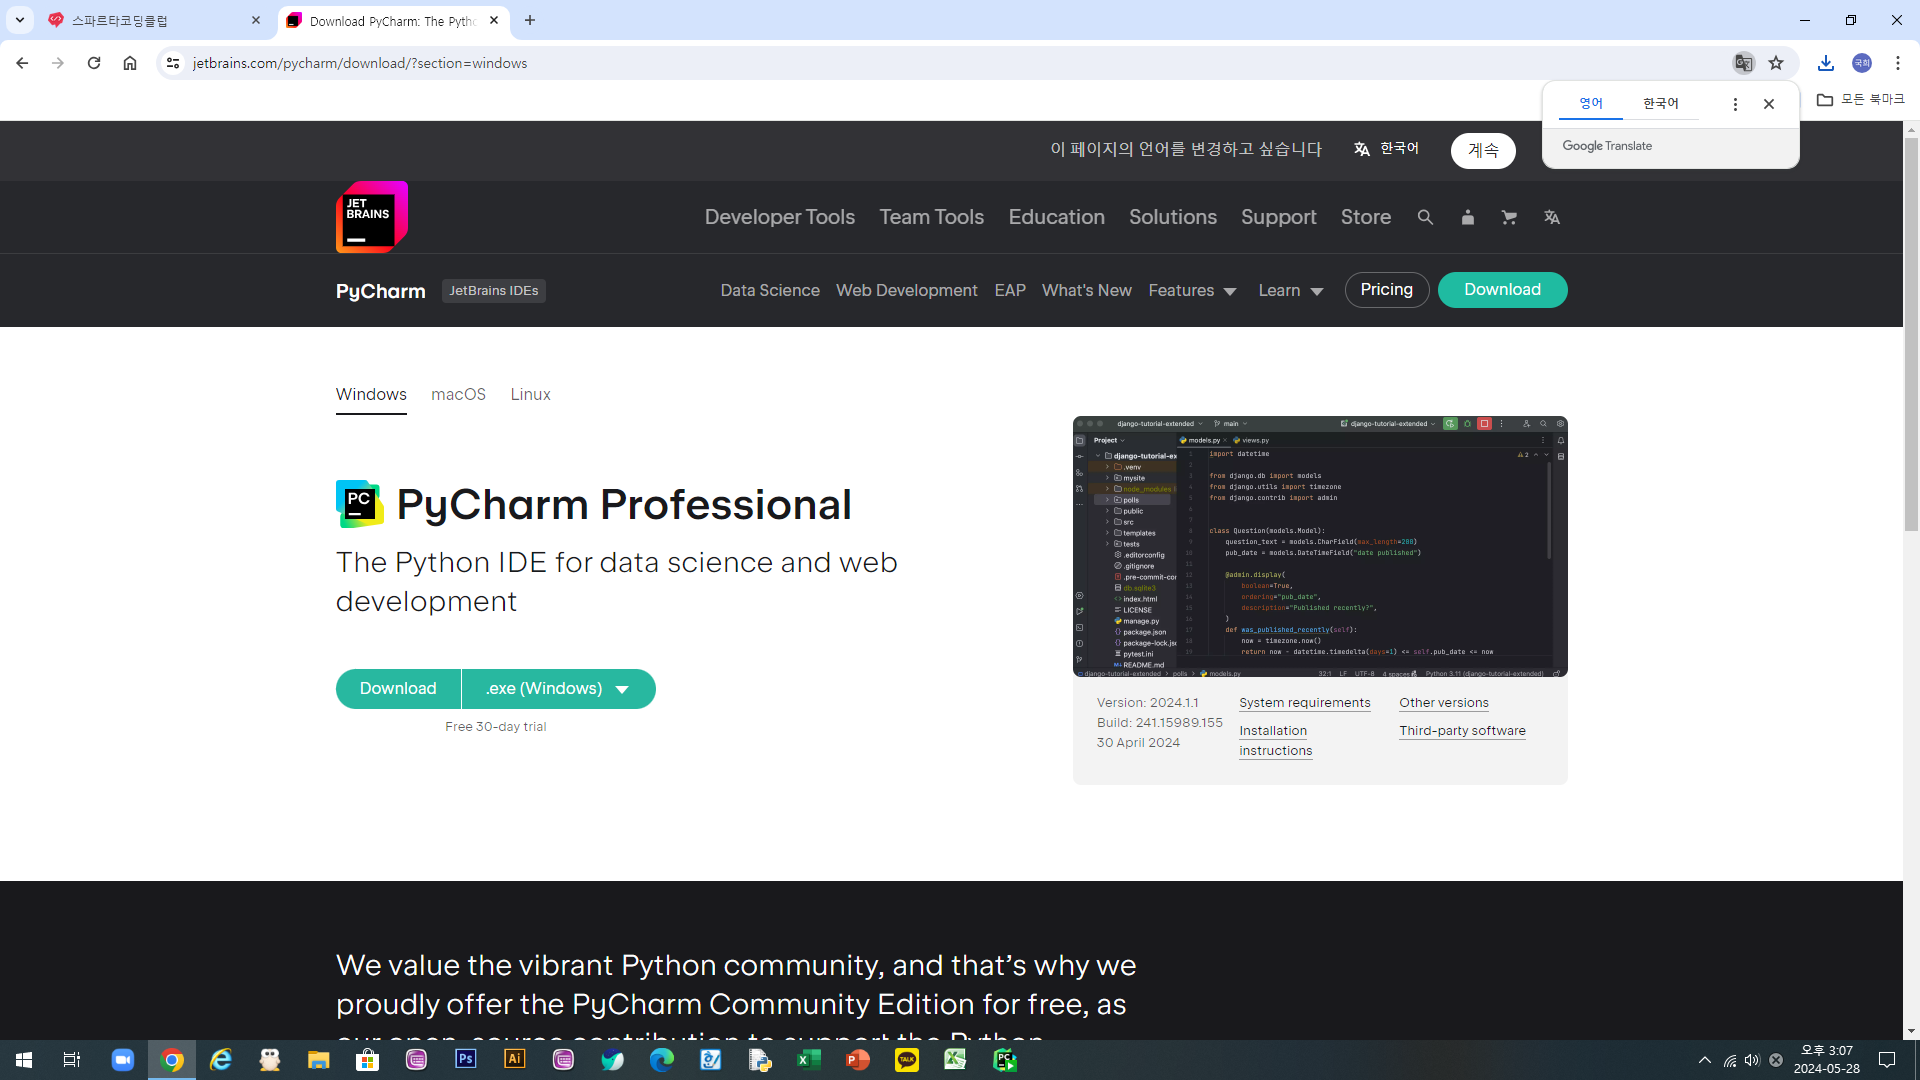Image resolution: width=1920 pixels, height=1080 pixels.
Task: Select 영어 tab in Translate popup
Action: (1590, 104)
